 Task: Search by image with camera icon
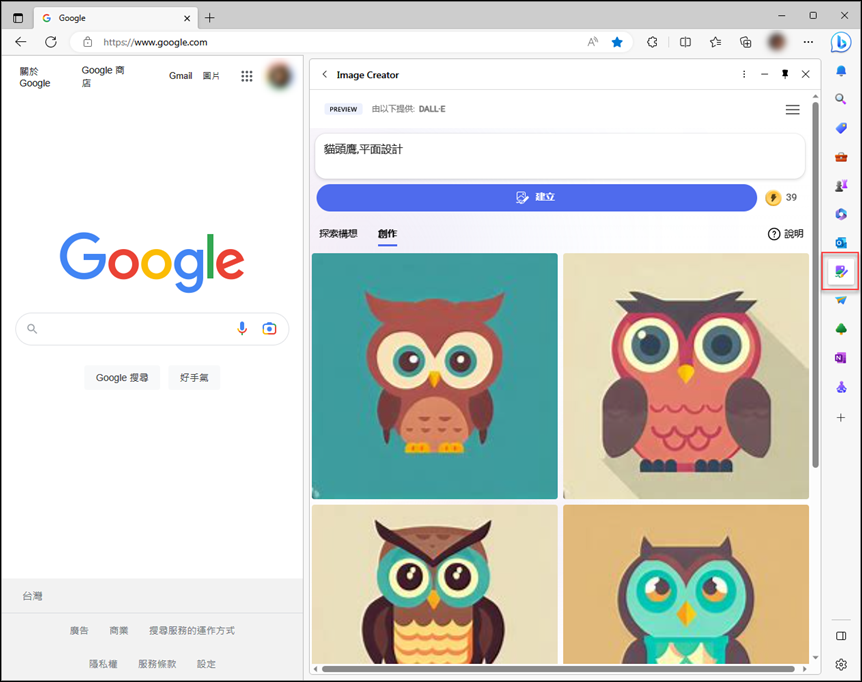click(269, 329)
